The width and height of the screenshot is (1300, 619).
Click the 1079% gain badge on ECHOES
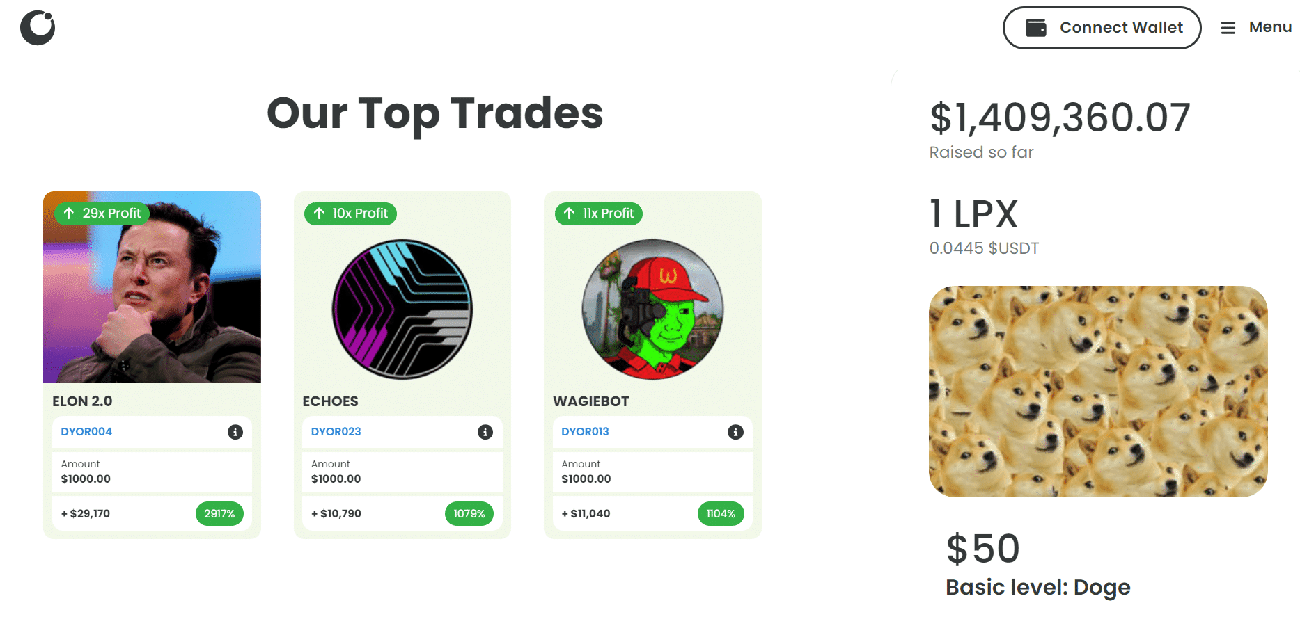[x=469, y=513]
